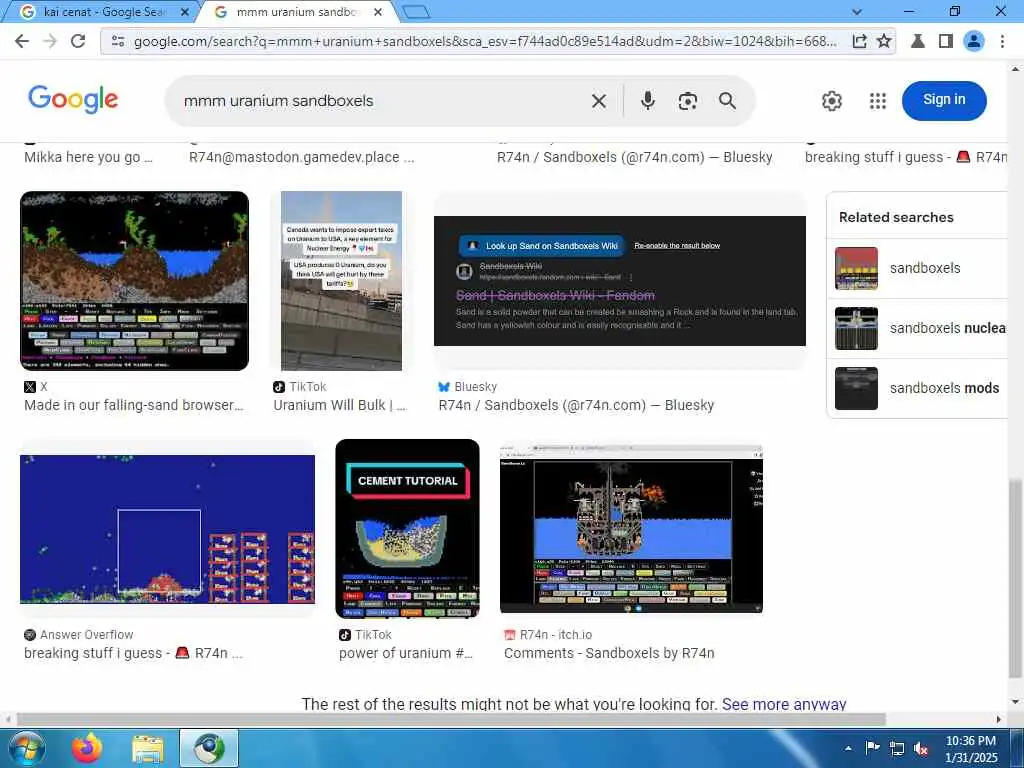This screenshot has width=1024, height=768.
Task: Open tab search dropdown chevron
Action: [x=857, y=12]
